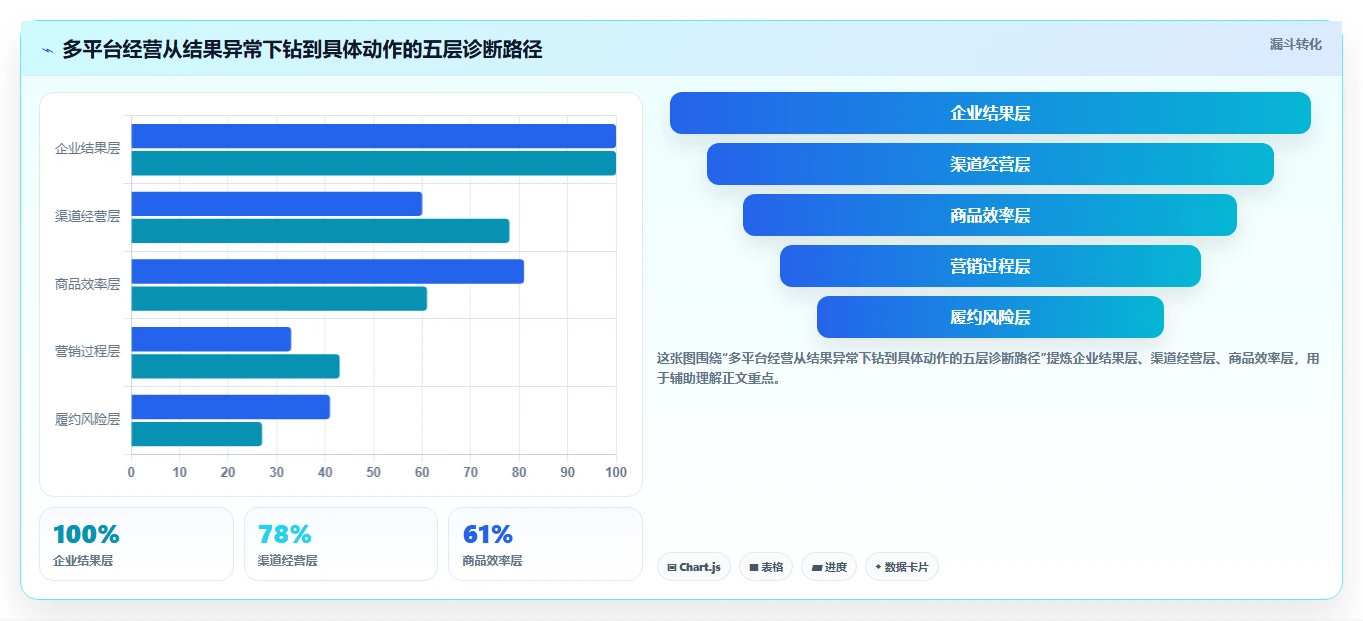Select the 履约风险层 funnel layer
Viewport: 1363px width, 621px height.
[990, 317]
